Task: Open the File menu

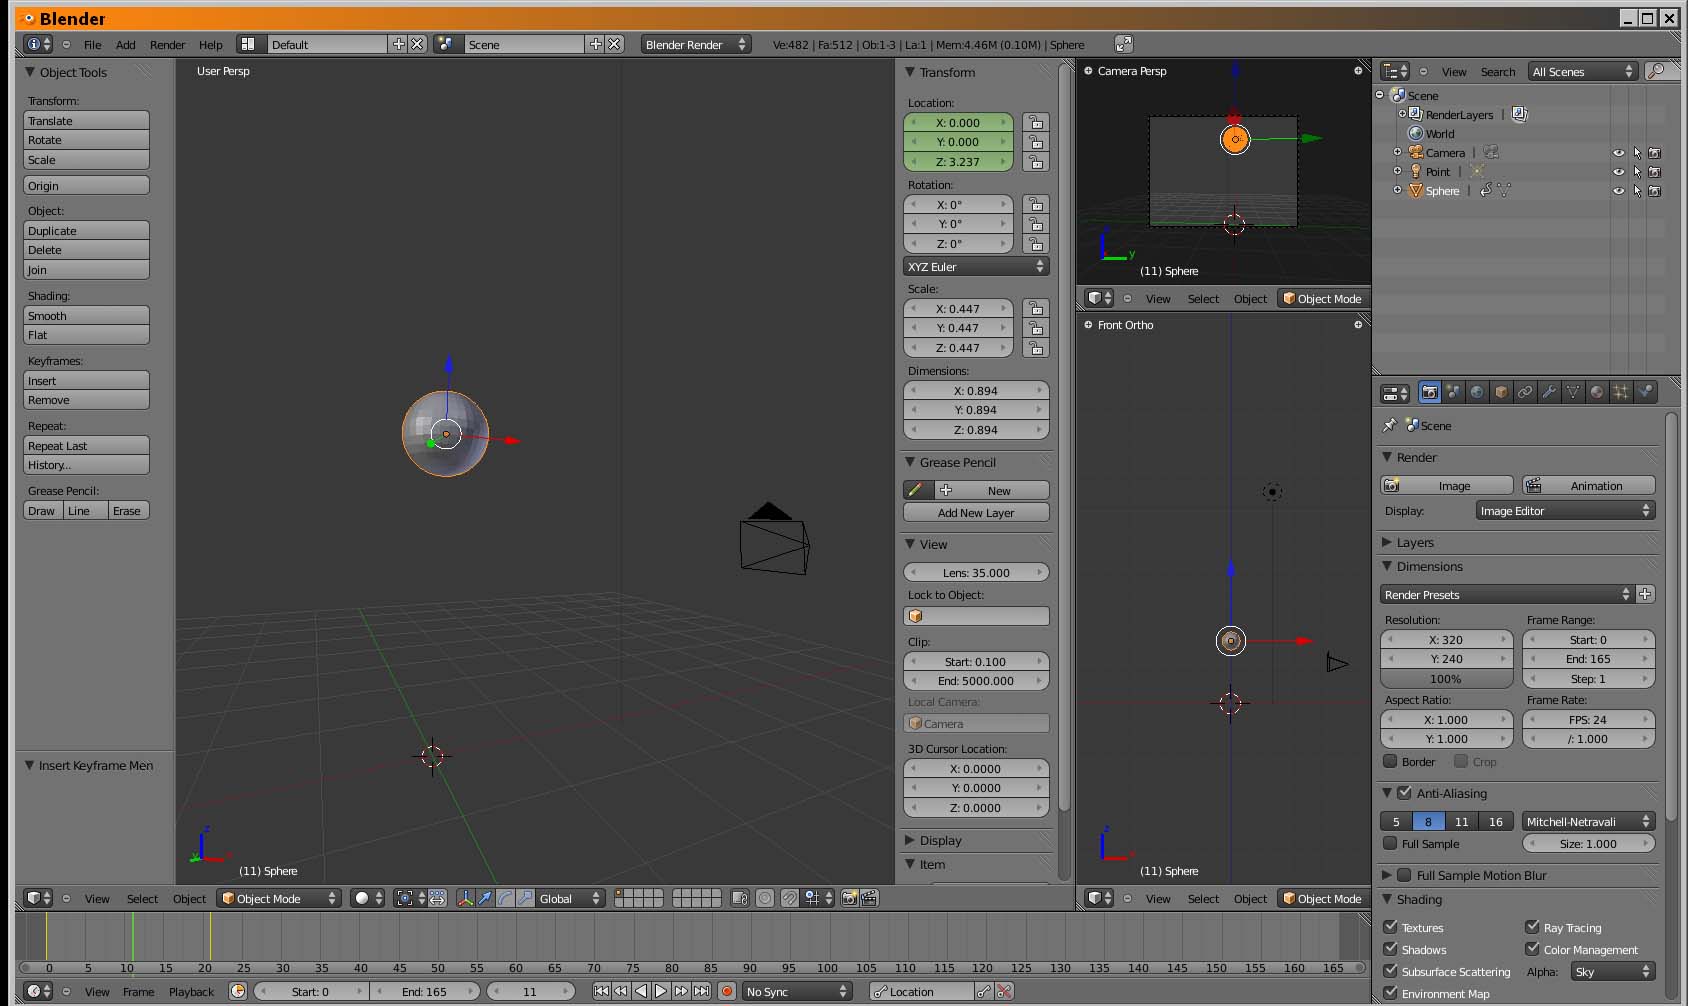Action: [93, 45]
